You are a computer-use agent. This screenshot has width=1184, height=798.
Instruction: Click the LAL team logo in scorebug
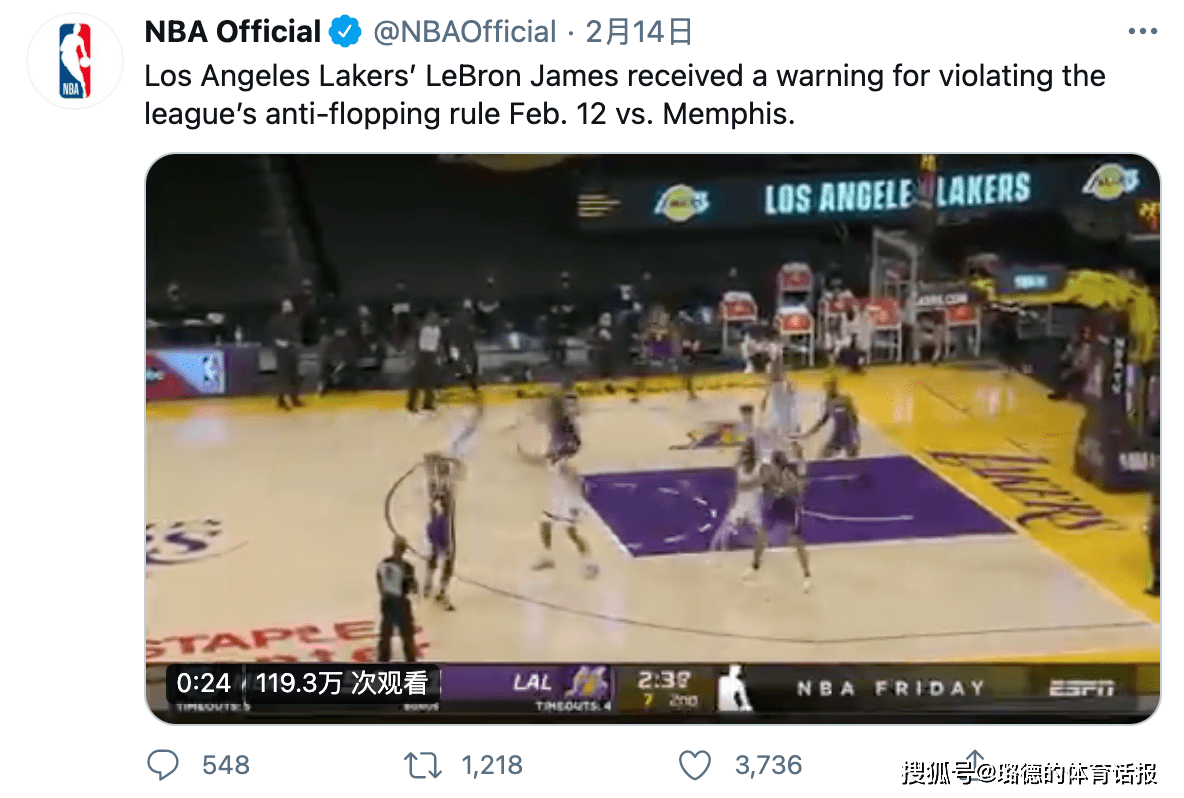589,683
